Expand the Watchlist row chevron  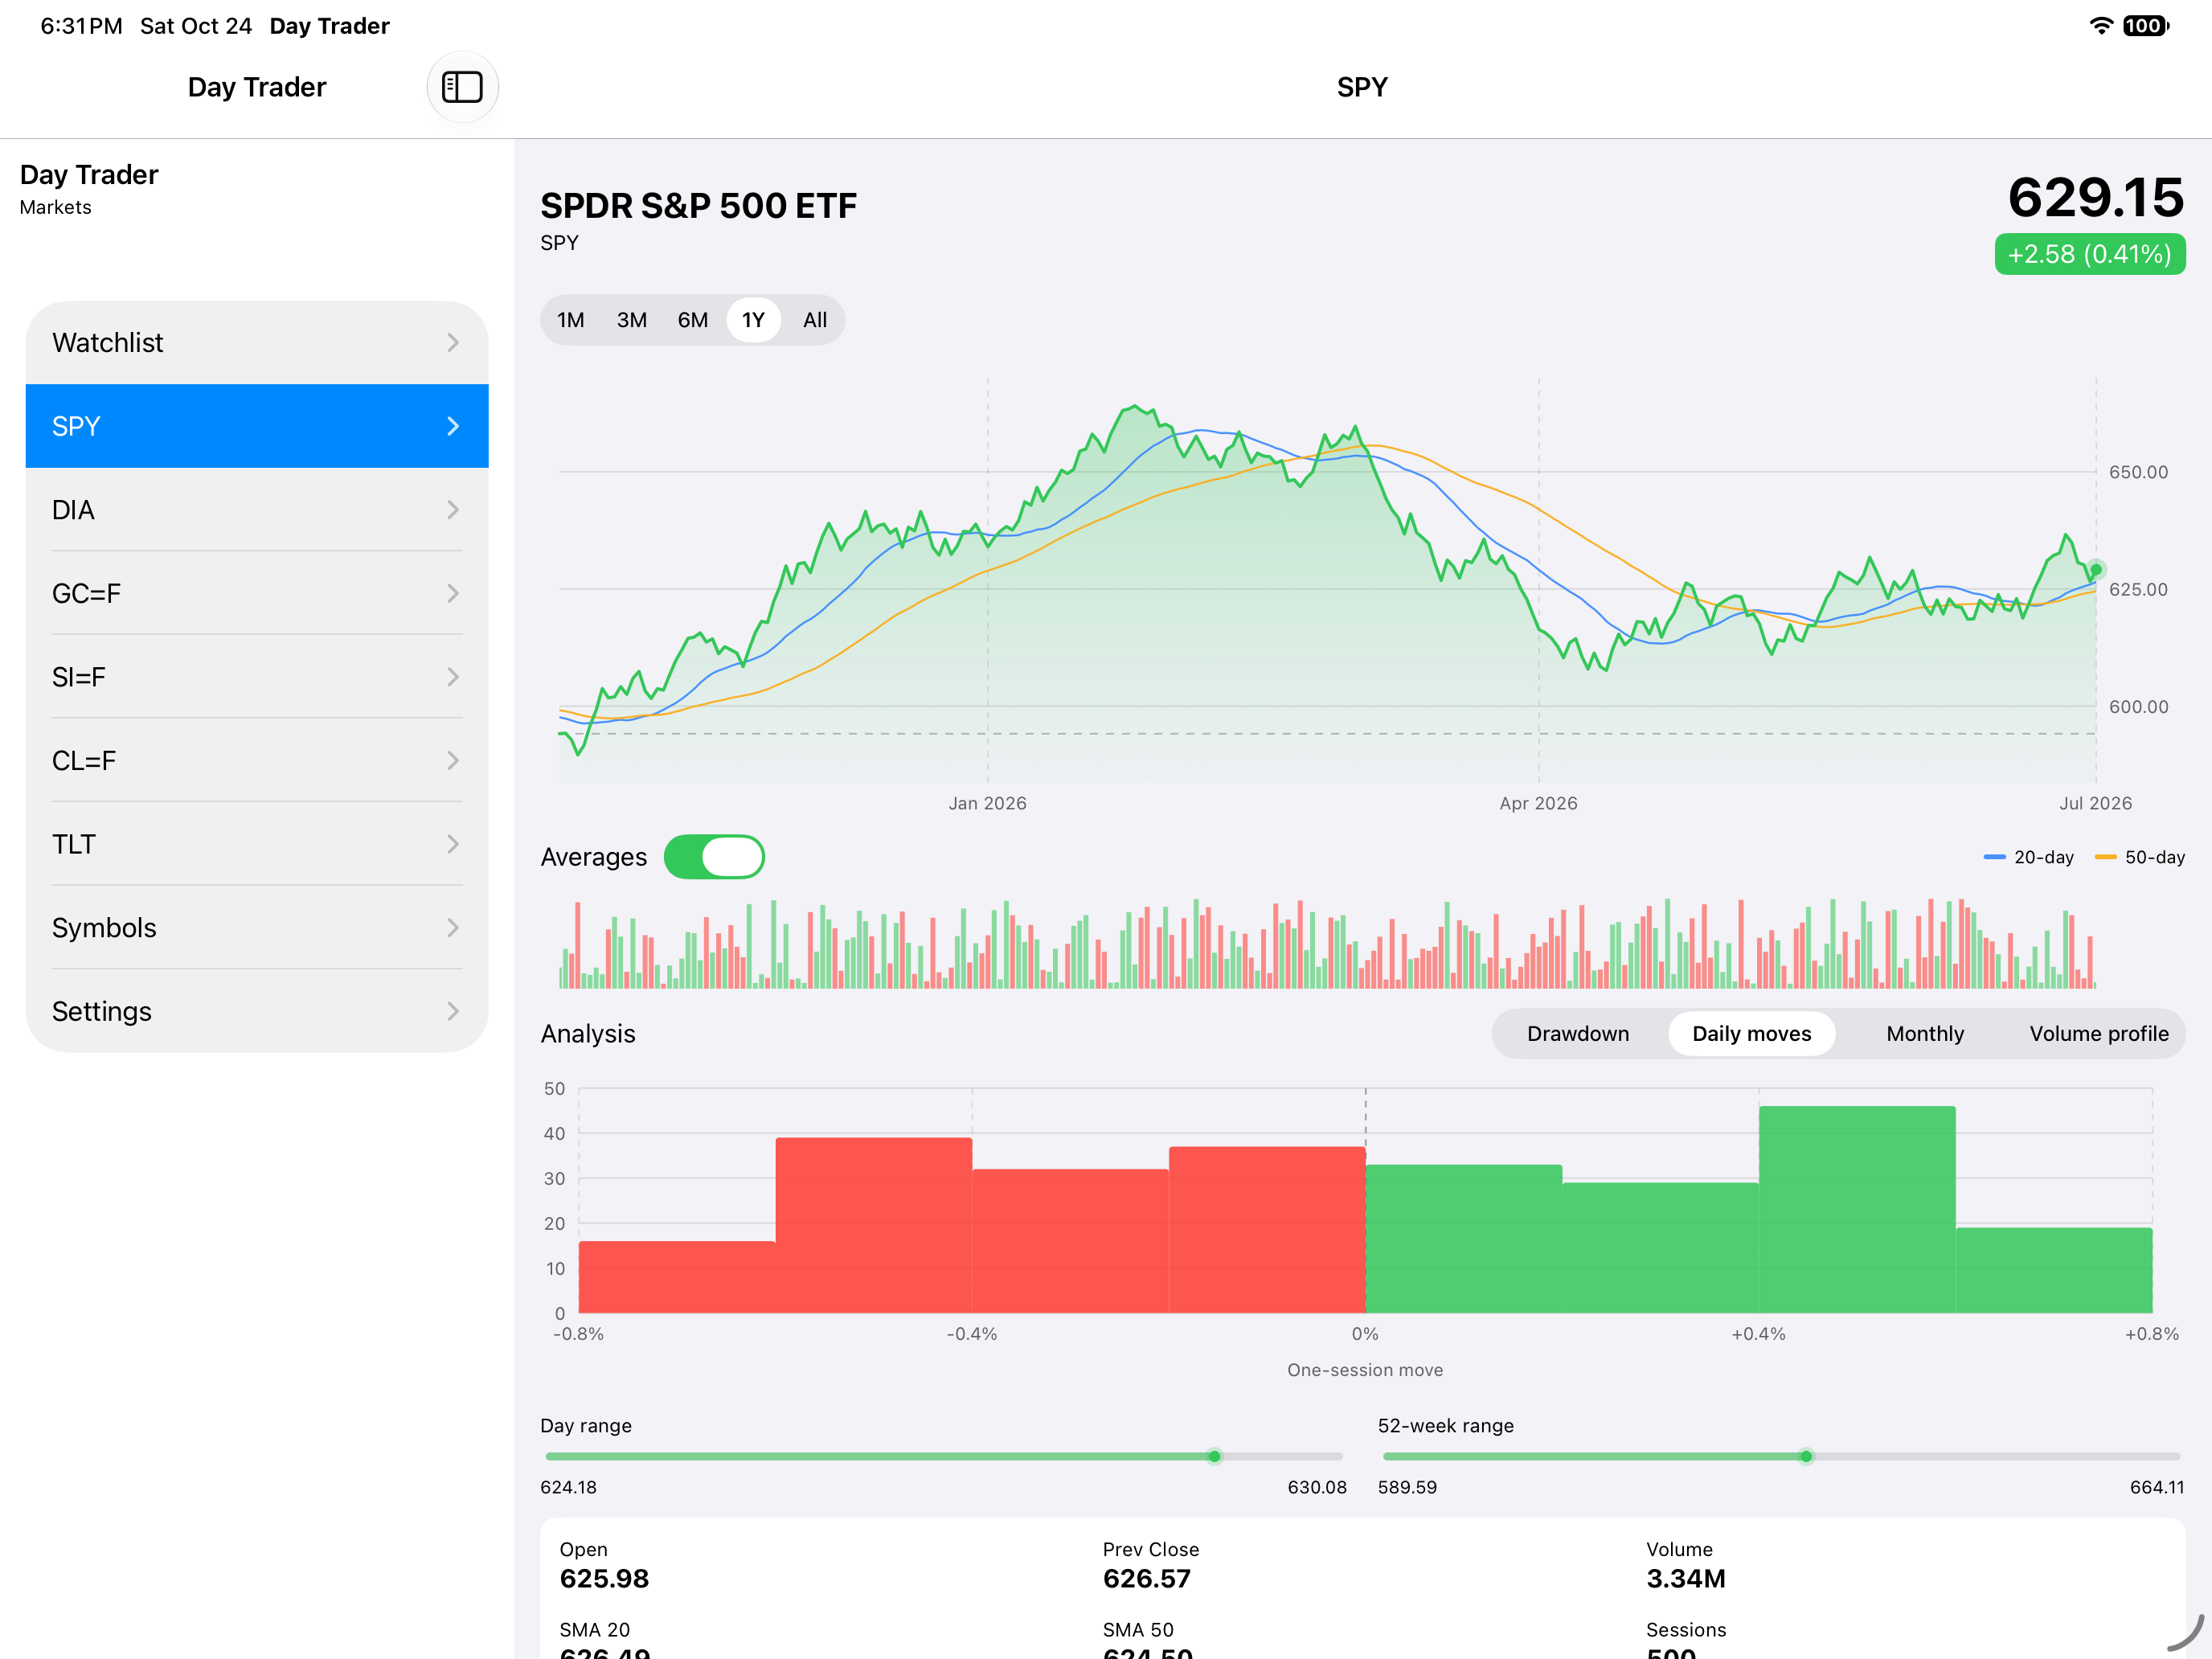coord(453,343)
